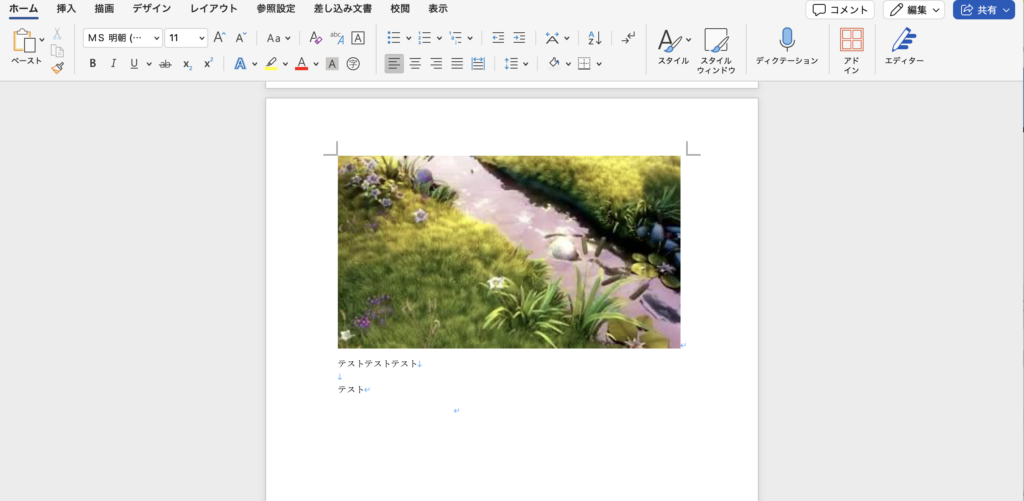The image size is (1024, 501).
Task: Click the Sort A-Z icon
Action: click(x=594, y=38)
